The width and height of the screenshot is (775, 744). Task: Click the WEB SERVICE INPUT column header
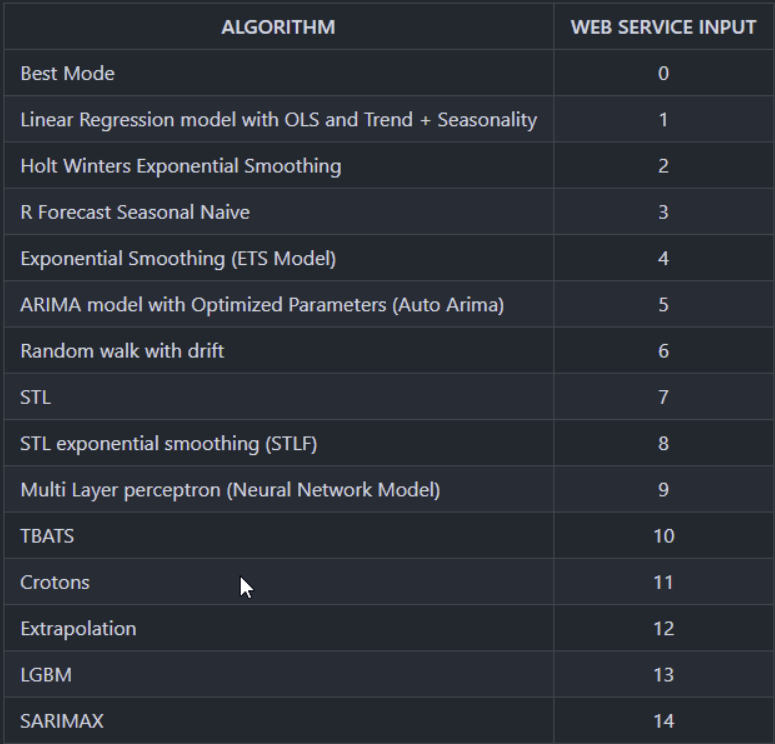[x=663, y=27]
